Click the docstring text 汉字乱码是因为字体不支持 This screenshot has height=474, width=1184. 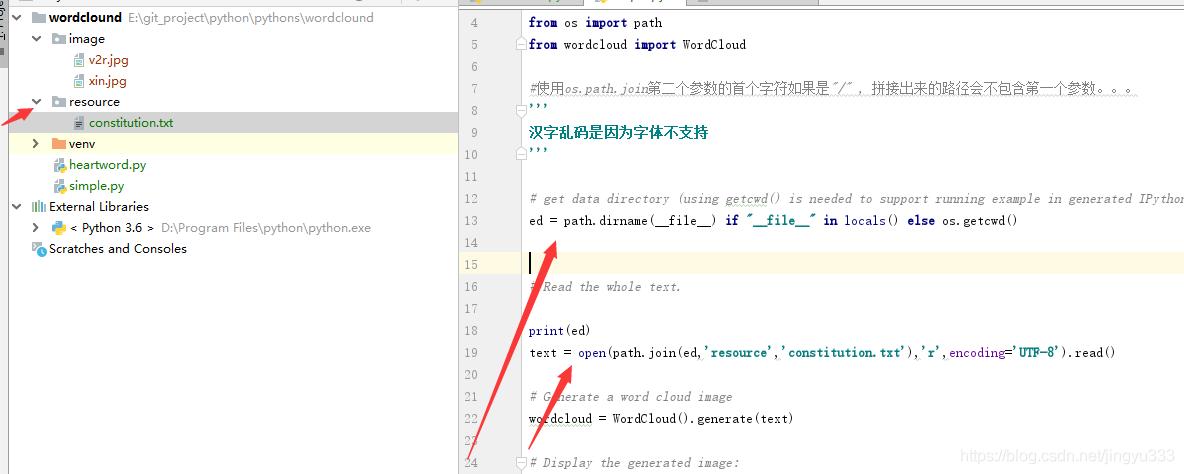tap(618, 133)
